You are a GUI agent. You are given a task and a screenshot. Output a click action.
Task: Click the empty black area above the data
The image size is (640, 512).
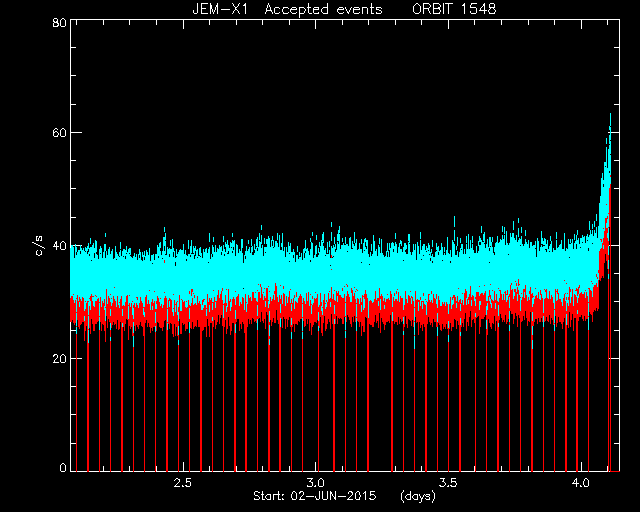[x=327, y=122]
